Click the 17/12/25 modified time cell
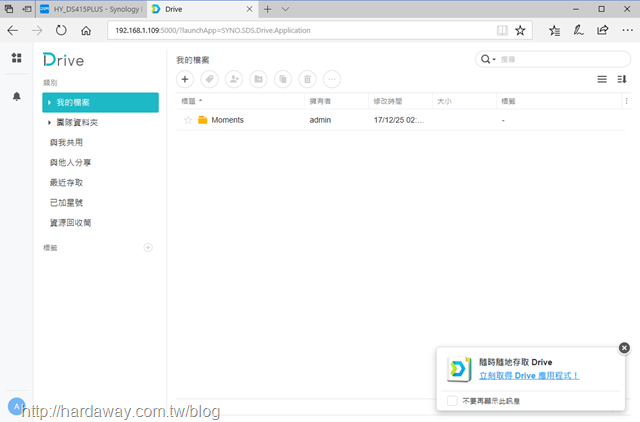The image size is (640, 422). click(399, 120)
